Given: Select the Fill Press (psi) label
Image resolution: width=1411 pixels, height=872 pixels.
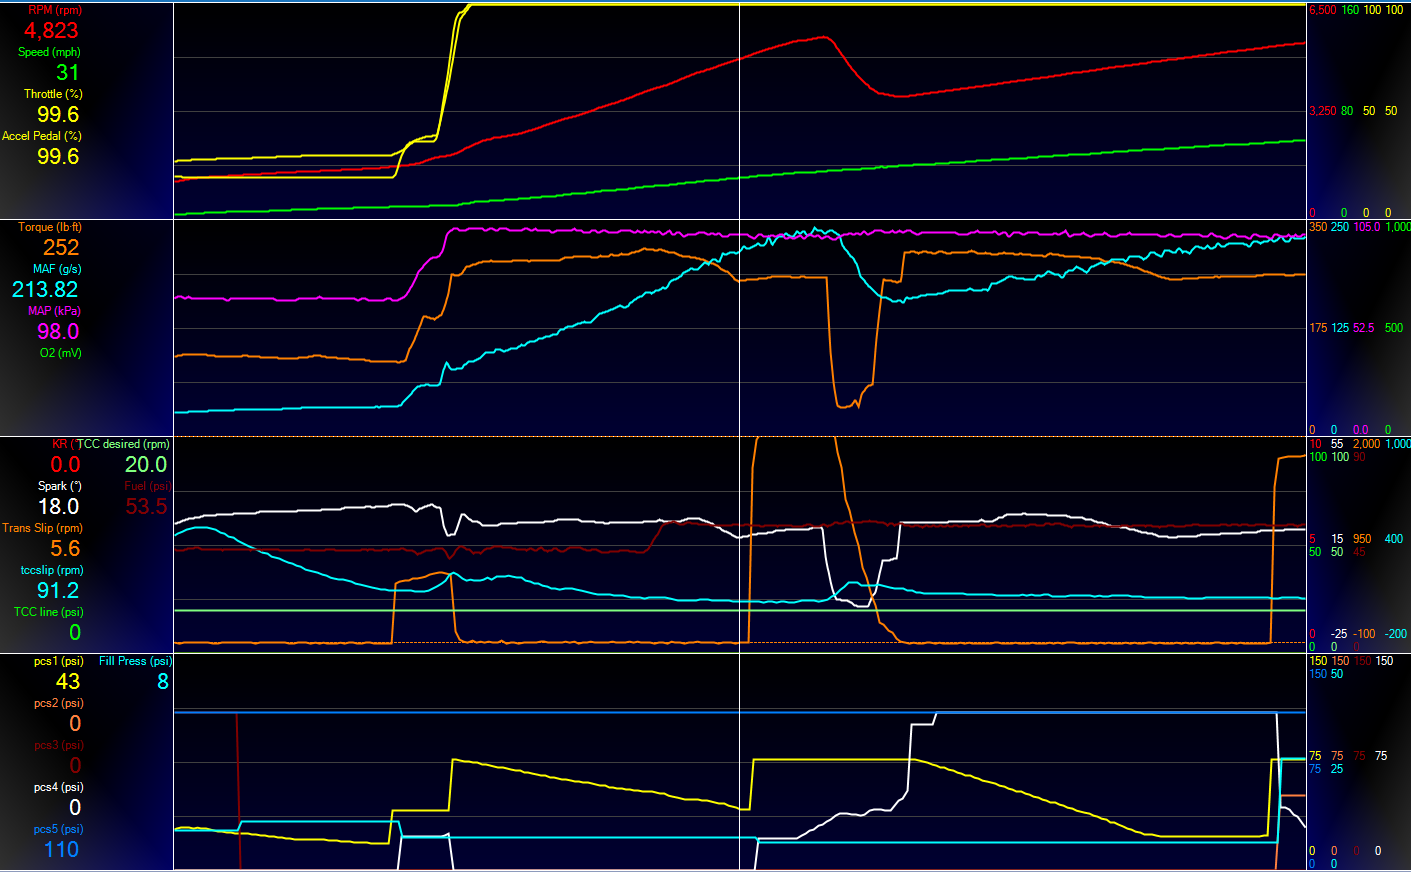Looking at the screenshot, I should [135, 661].
